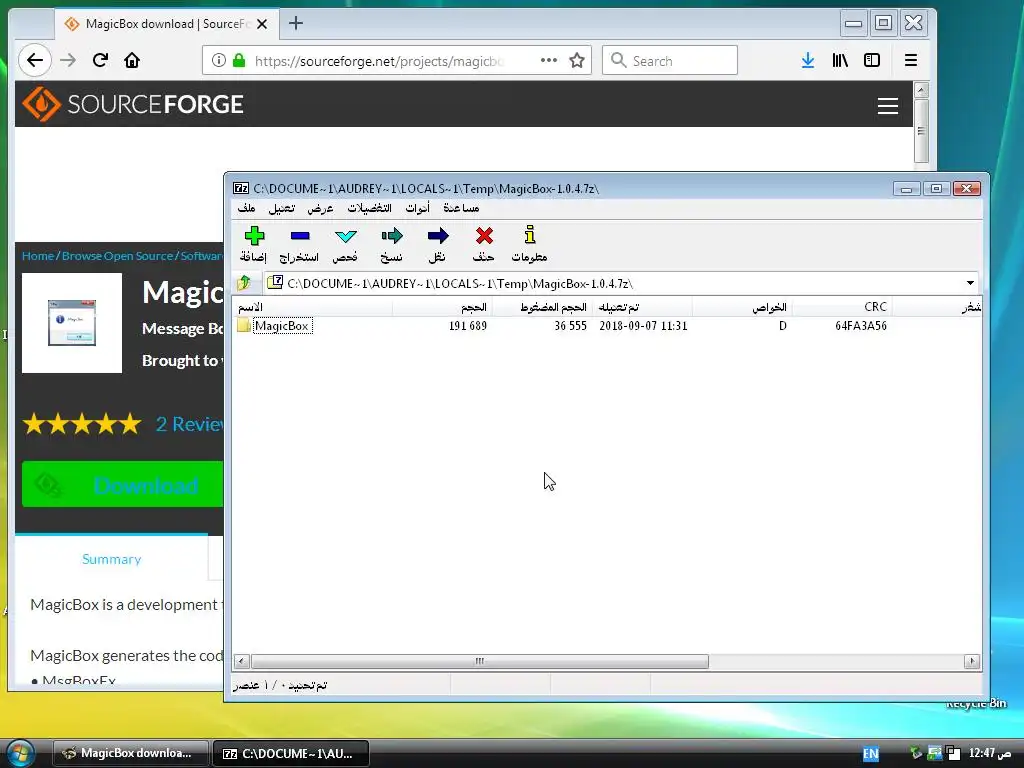Bookmark this page with the star icon
Screen dimensions: 1024x768
point(577,61)
